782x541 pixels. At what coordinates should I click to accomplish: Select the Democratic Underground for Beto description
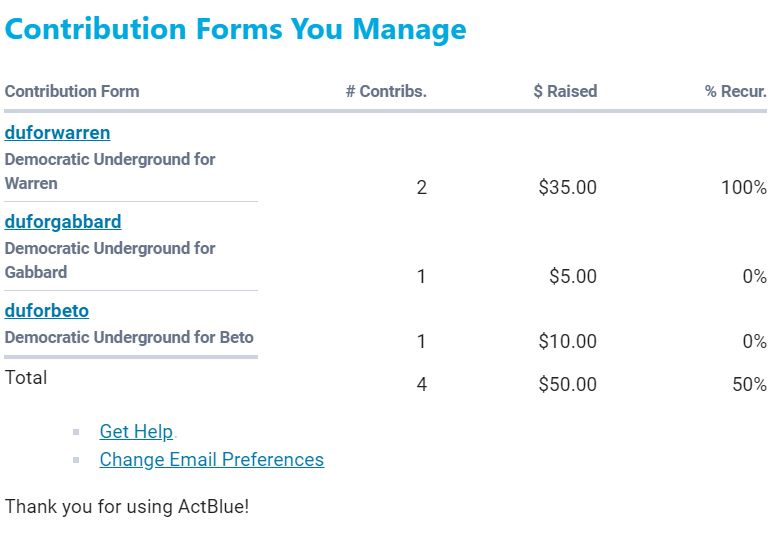pos(129,338)
